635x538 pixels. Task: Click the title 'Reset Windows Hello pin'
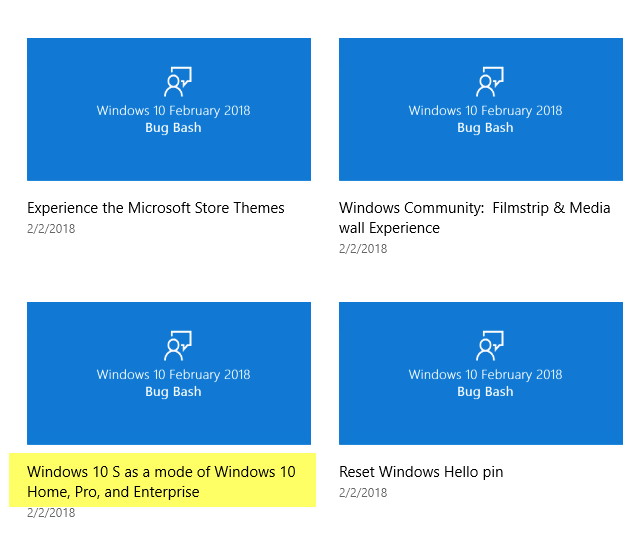pos(421,472)
